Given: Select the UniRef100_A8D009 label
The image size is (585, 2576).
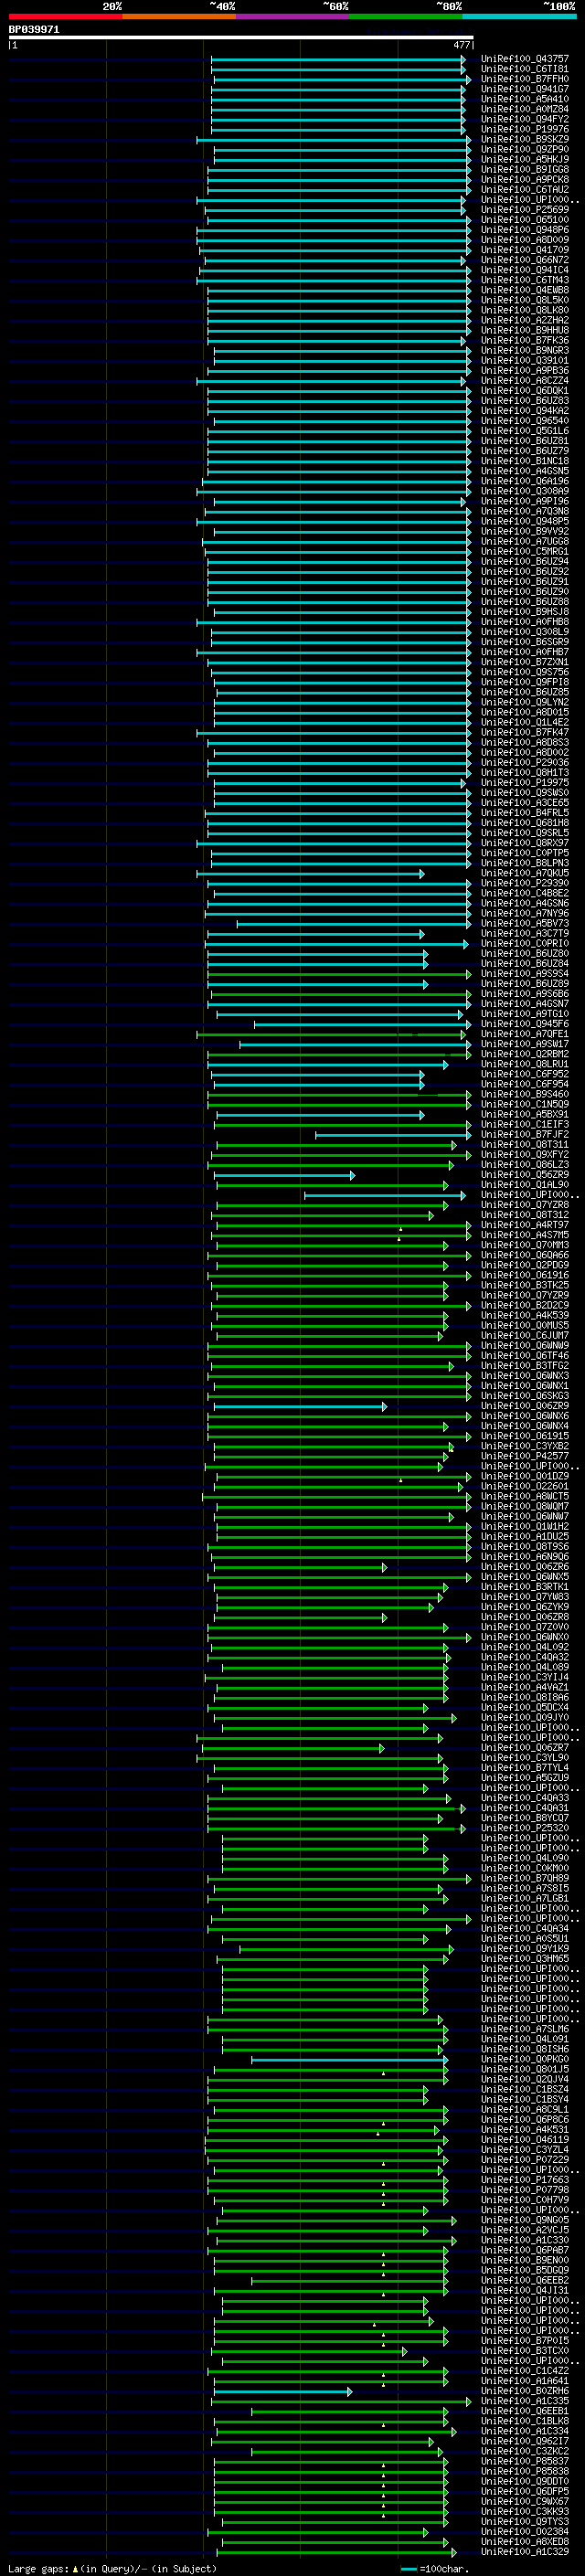Looking at the screenshot, I should (x=525, y=240).
